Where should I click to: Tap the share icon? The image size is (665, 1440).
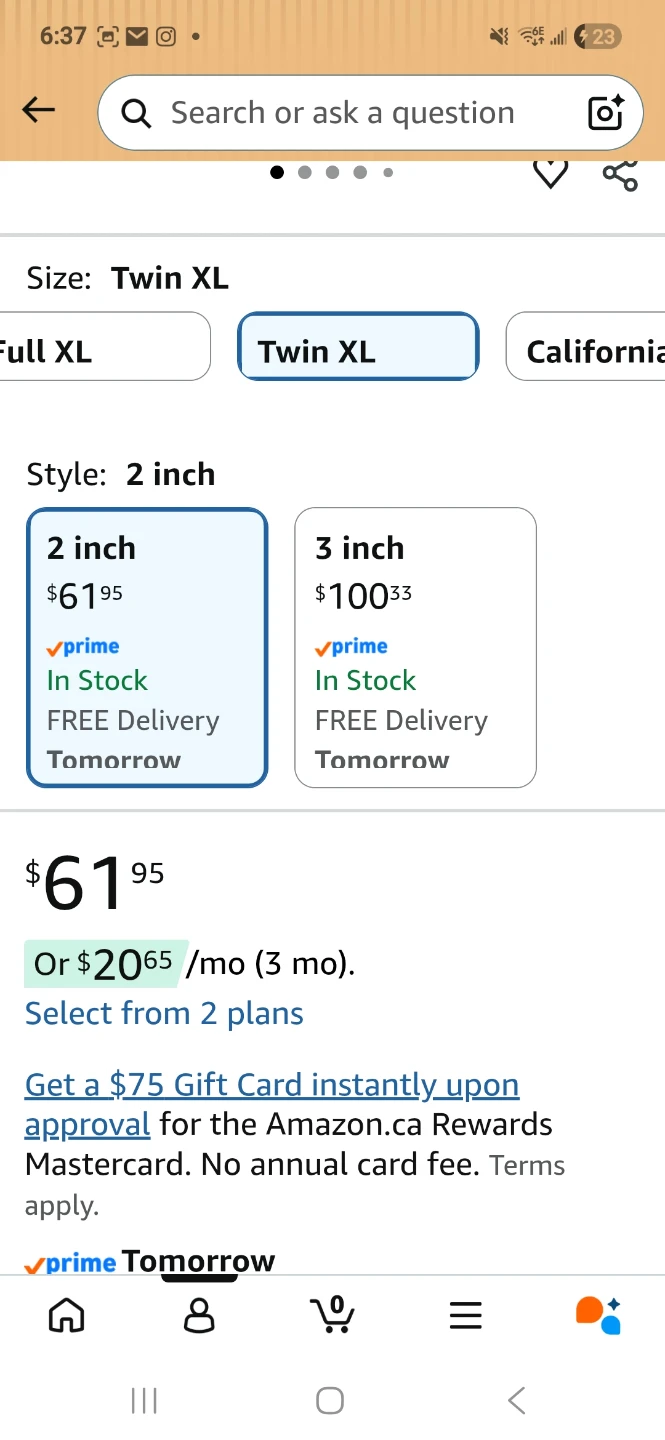click(x=620, y=175)
